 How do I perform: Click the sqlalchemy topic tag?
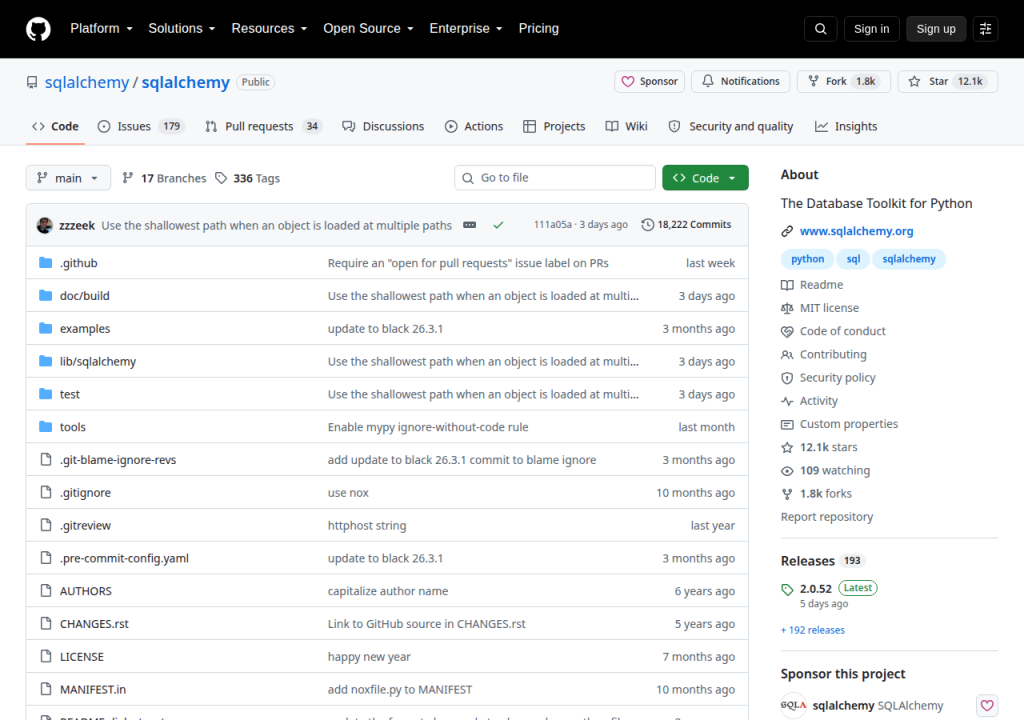[908, 259]
